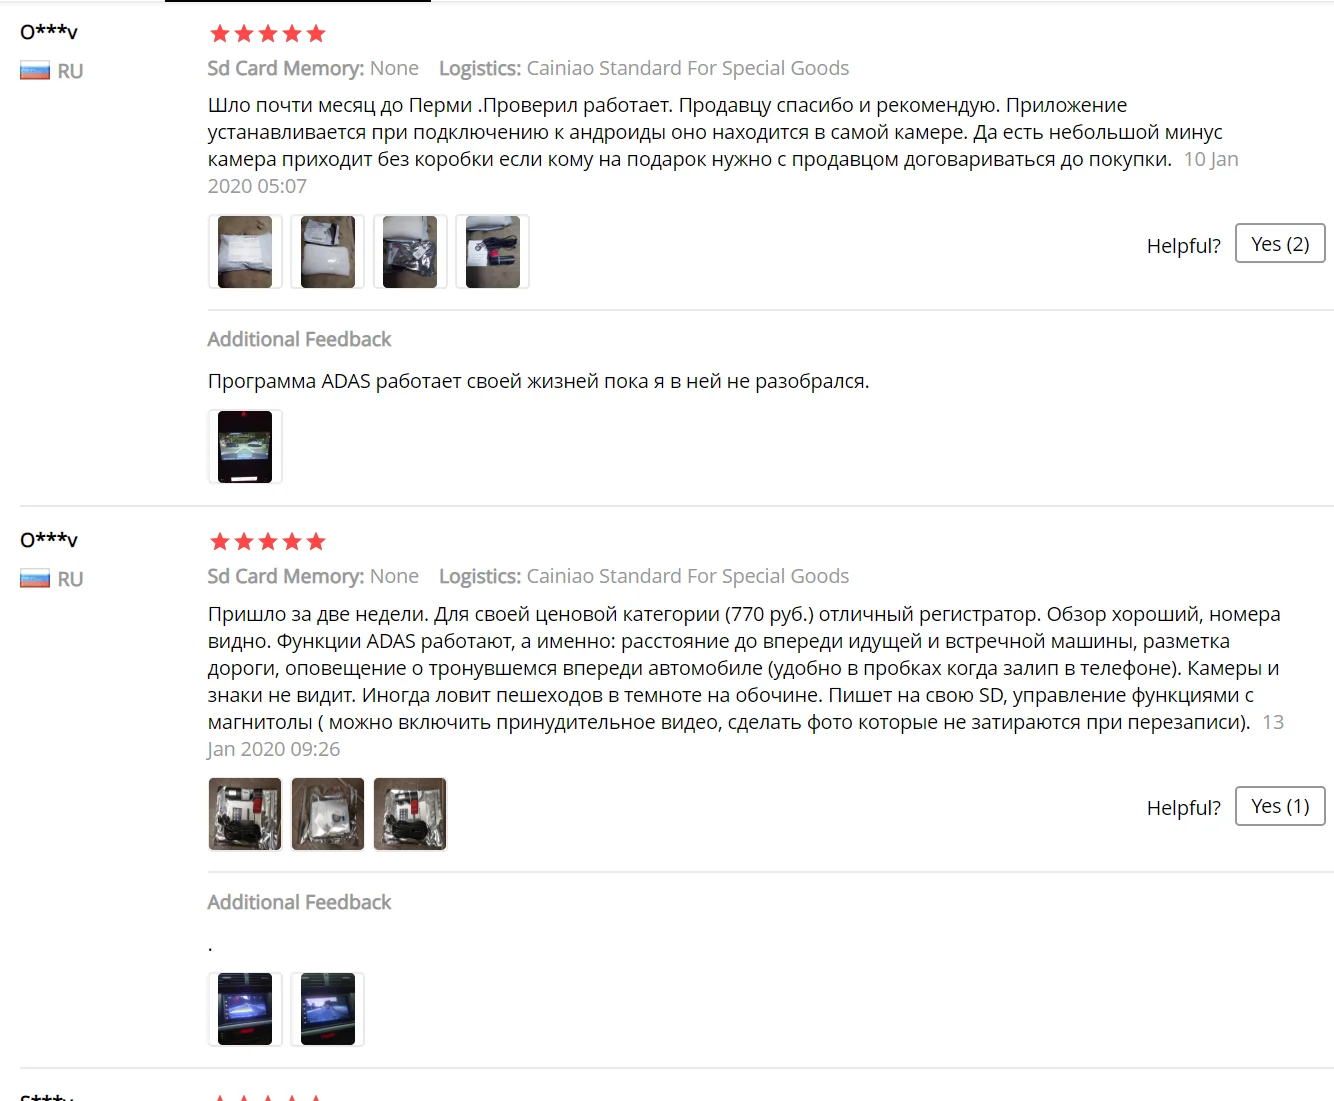Click the Additional Feedback heading in second review
The width and height of the screenshot is (1334, 1101).
tap(299, 902)
